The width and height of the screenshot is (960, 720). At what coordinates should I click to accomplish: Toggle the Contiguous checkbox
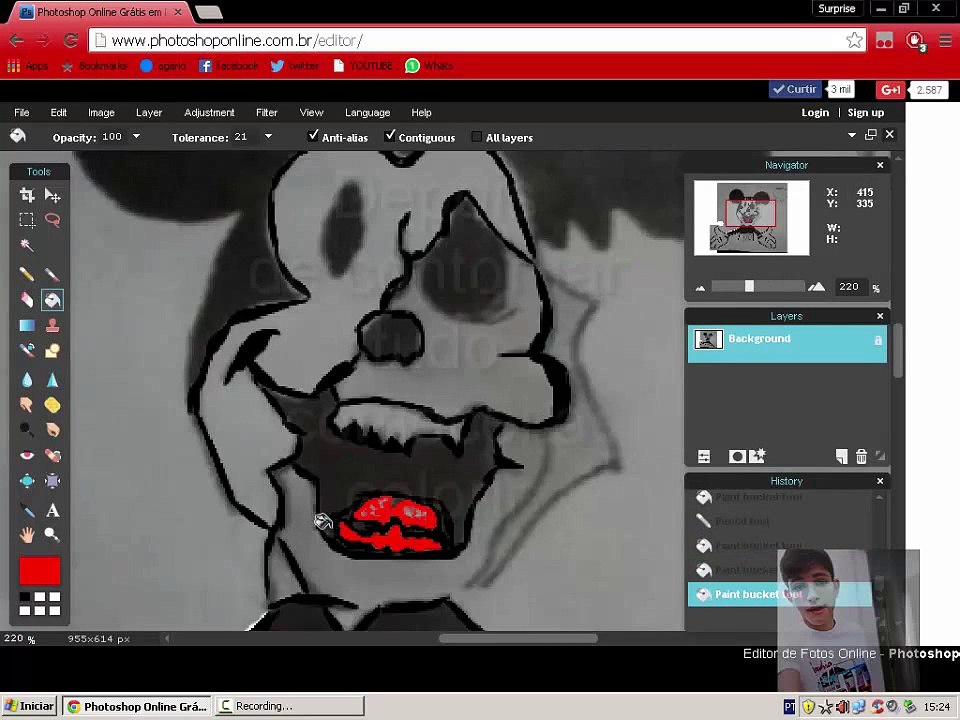(x=390, y=136)
